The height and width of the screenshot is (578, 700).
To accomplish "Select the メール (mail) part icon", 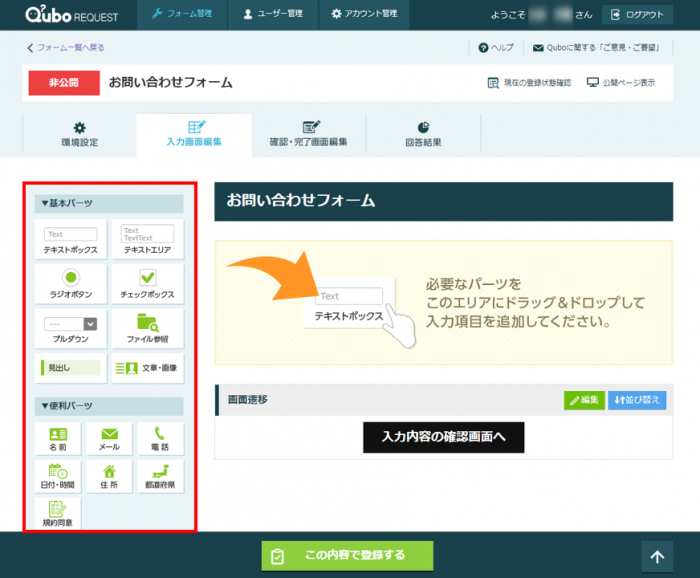I will tap(109, 439).
